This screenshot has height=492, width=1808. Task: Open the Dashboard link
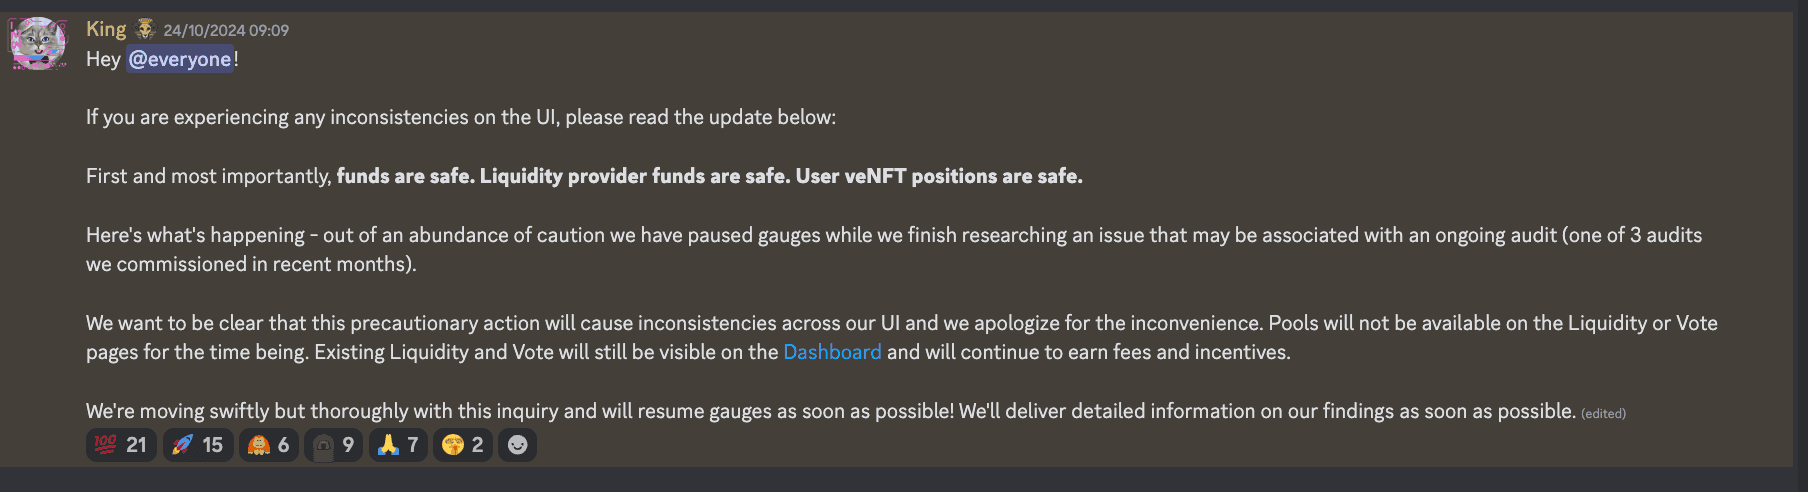[832, 352]
